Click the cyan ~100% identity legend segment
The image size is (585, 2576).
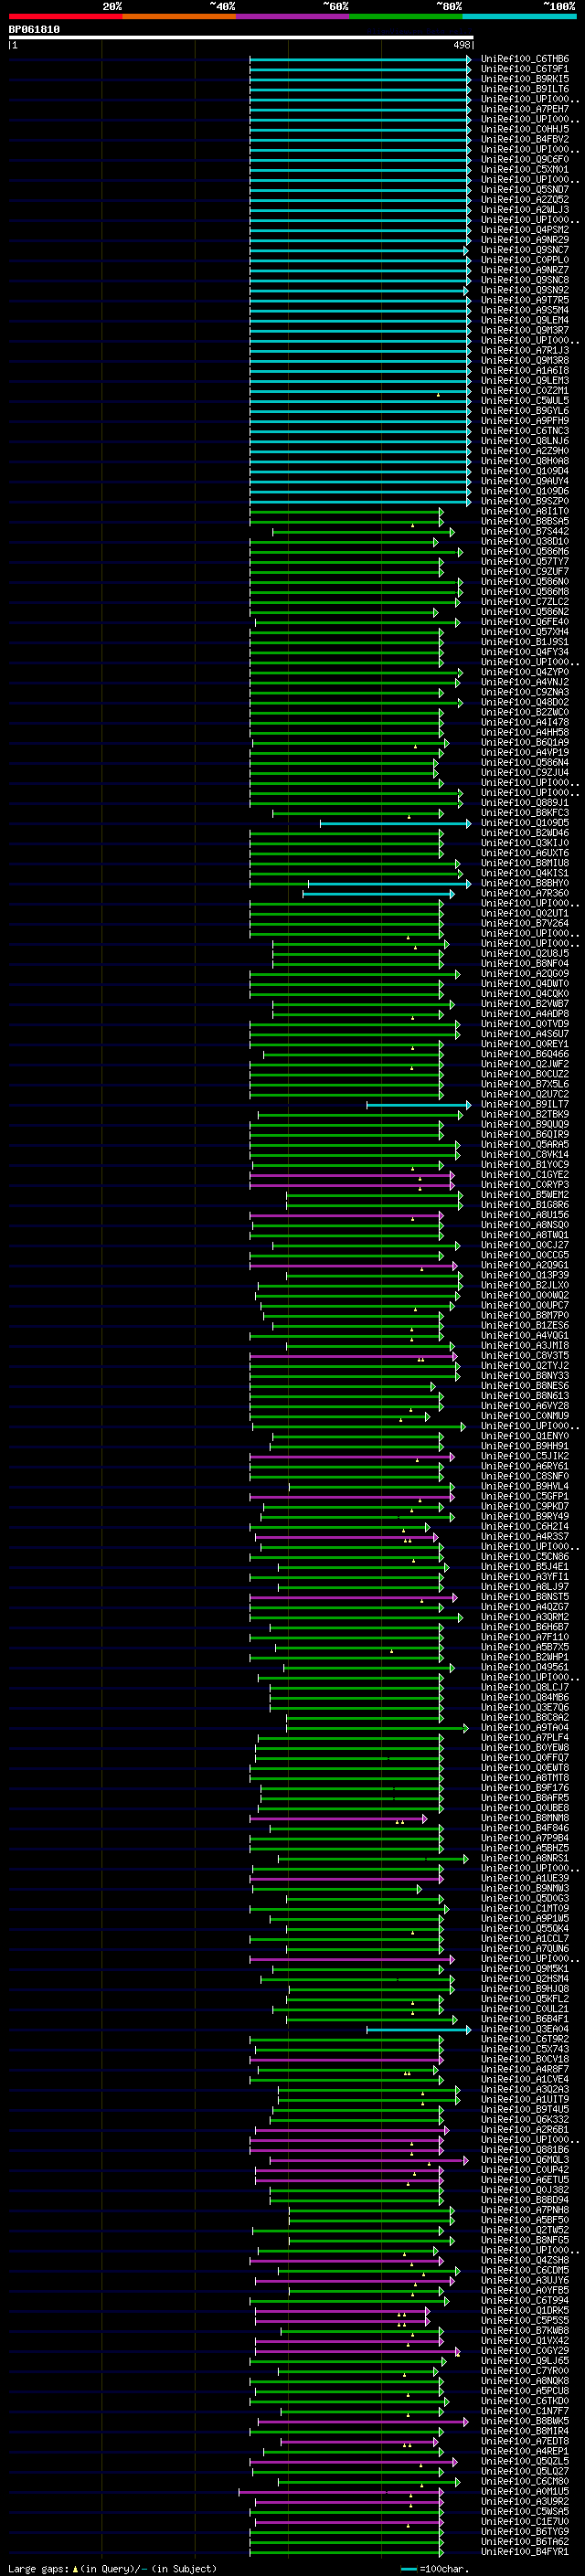pyautogui.click(x=519, y=17)
